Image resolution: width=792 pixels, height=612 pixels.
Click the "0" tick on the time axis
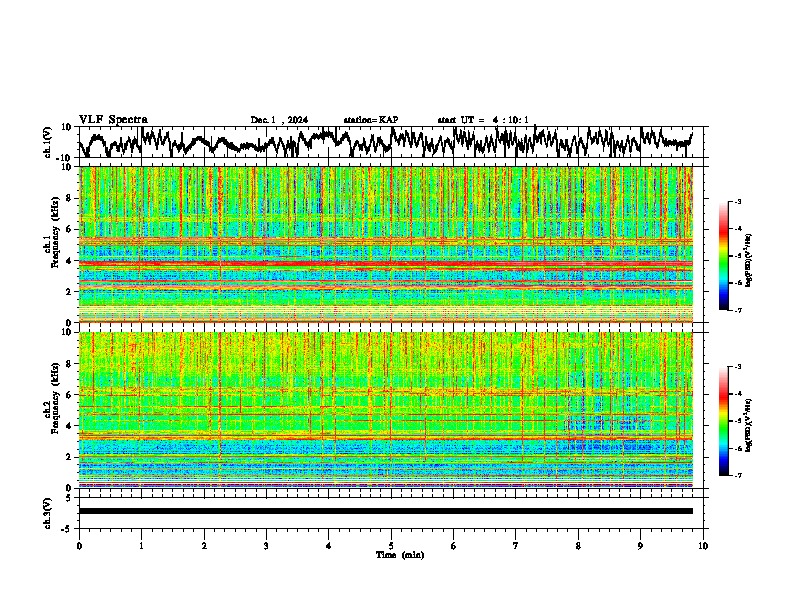click(79, 546)
